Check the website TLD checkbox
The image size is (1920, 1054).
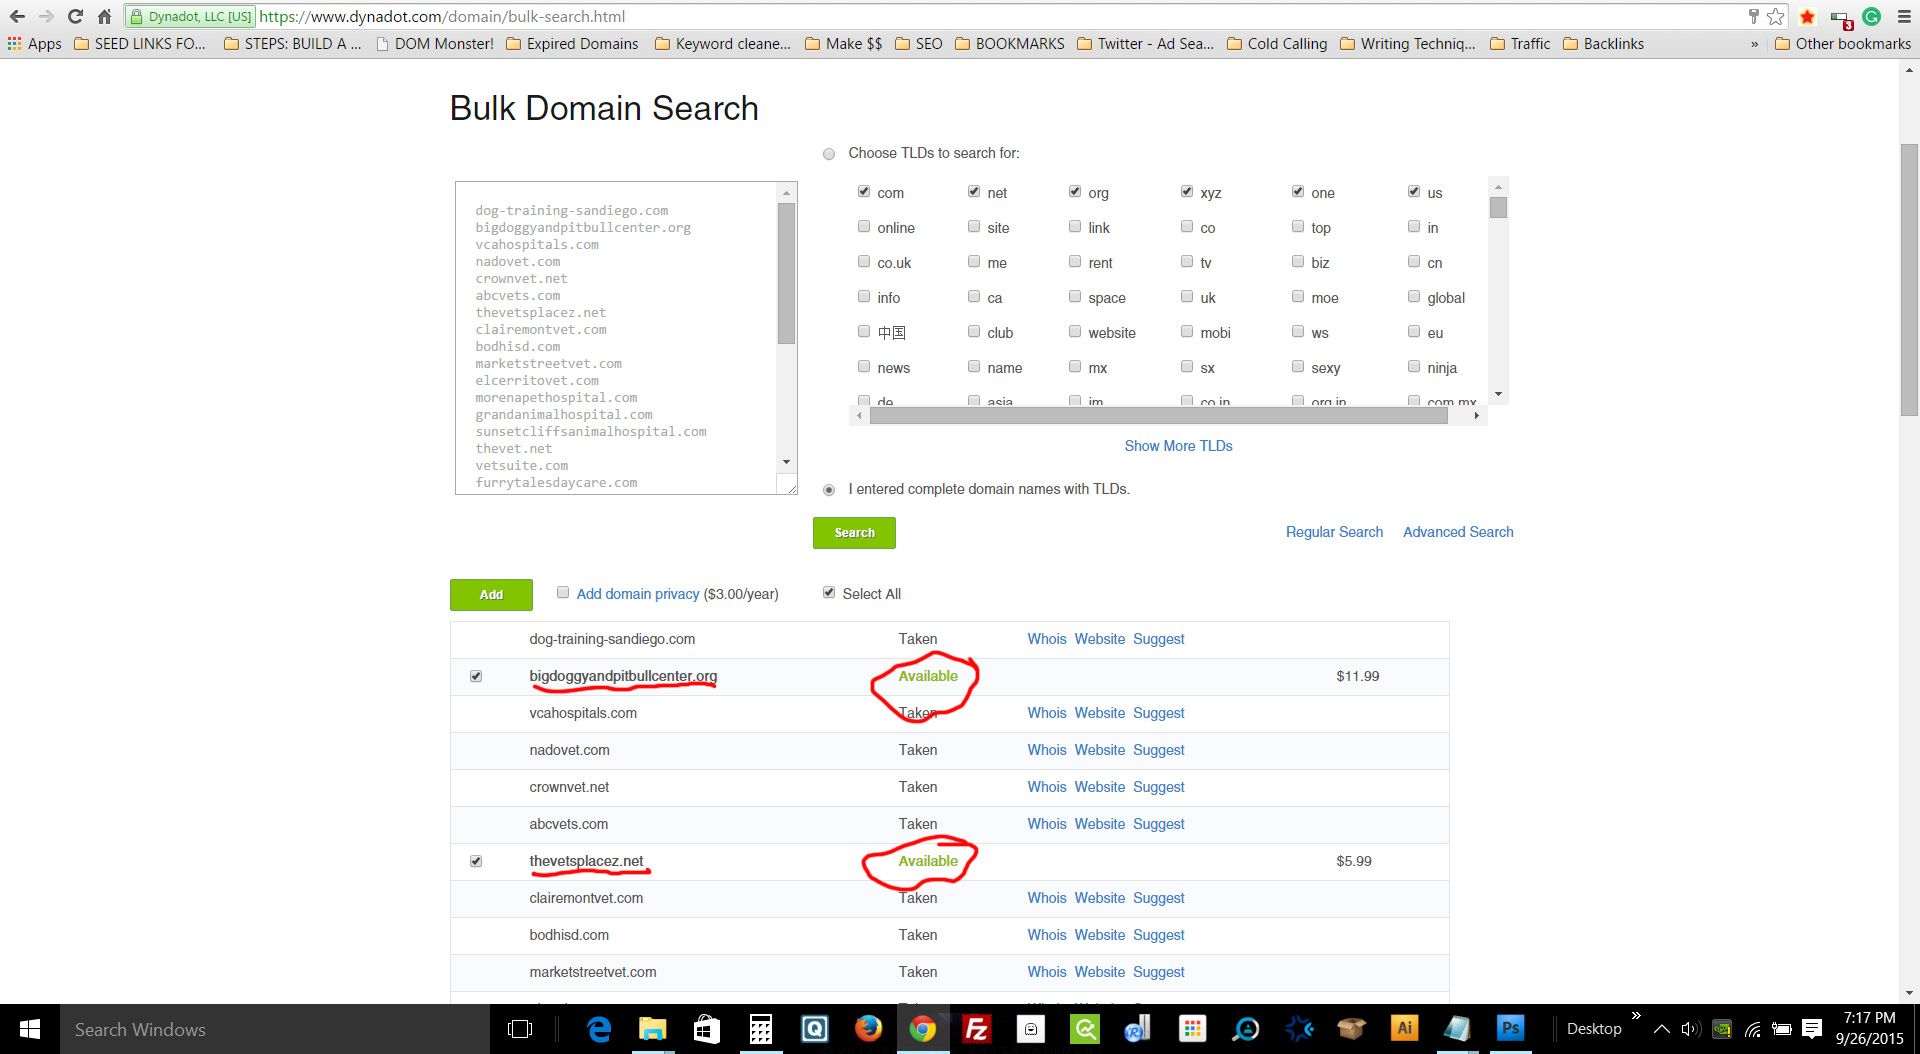pos(1075,331)
